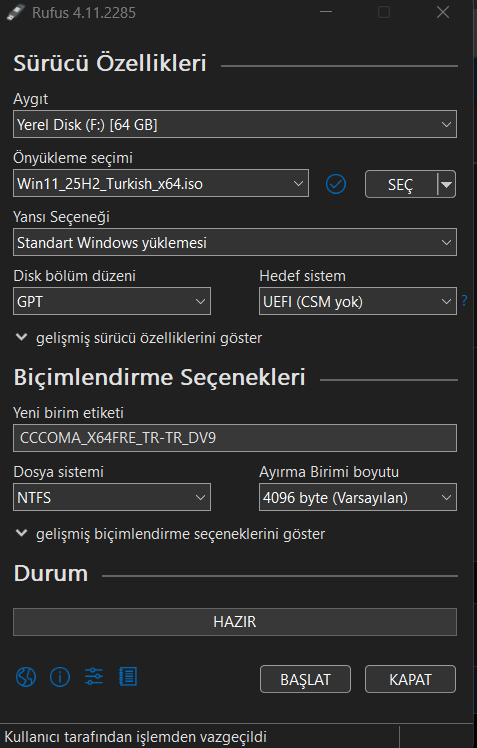Image resolution: width=477 pixels, height=748 pixels.
Task: Open the About info icon
Action: (x=60, y=676)
